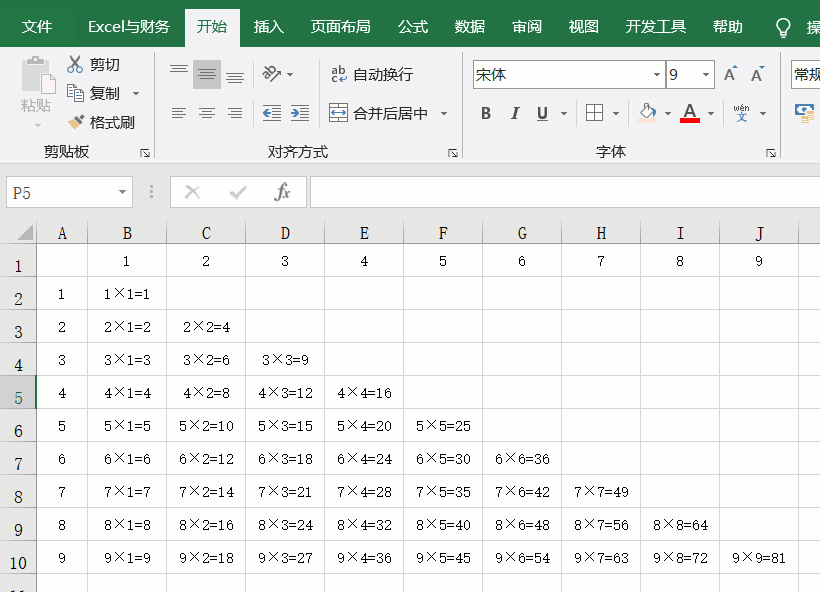Switch to the 插入 tab
Screen dimensions: 820x592
click(x=269, y=27)
